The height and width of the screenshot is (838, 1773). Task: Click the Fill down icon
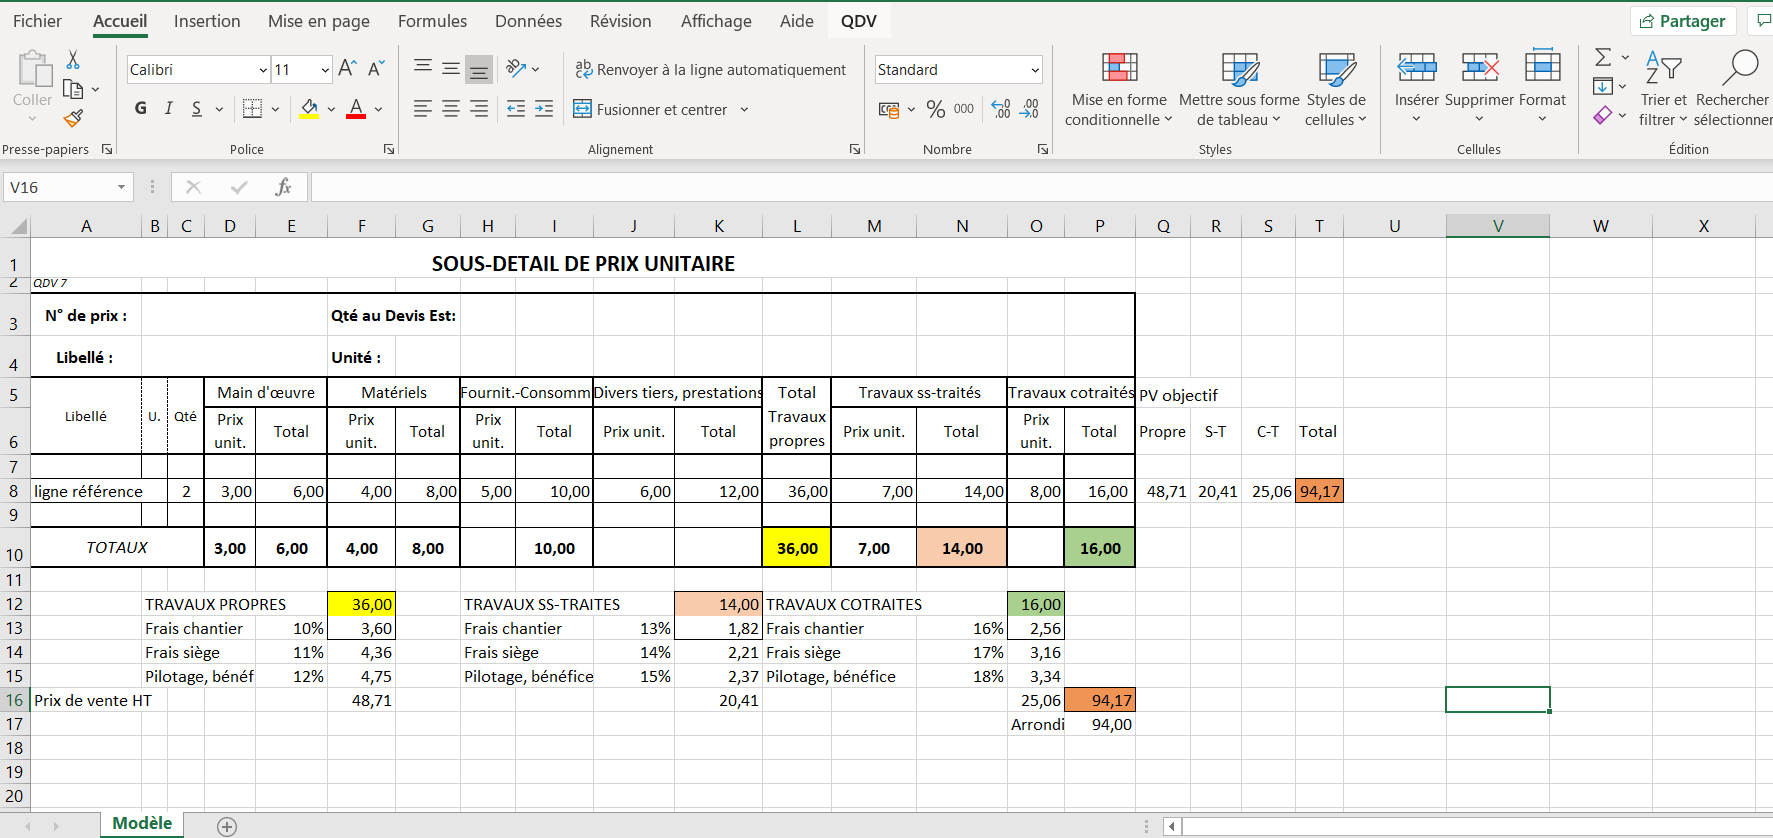tap(1603, 86)
